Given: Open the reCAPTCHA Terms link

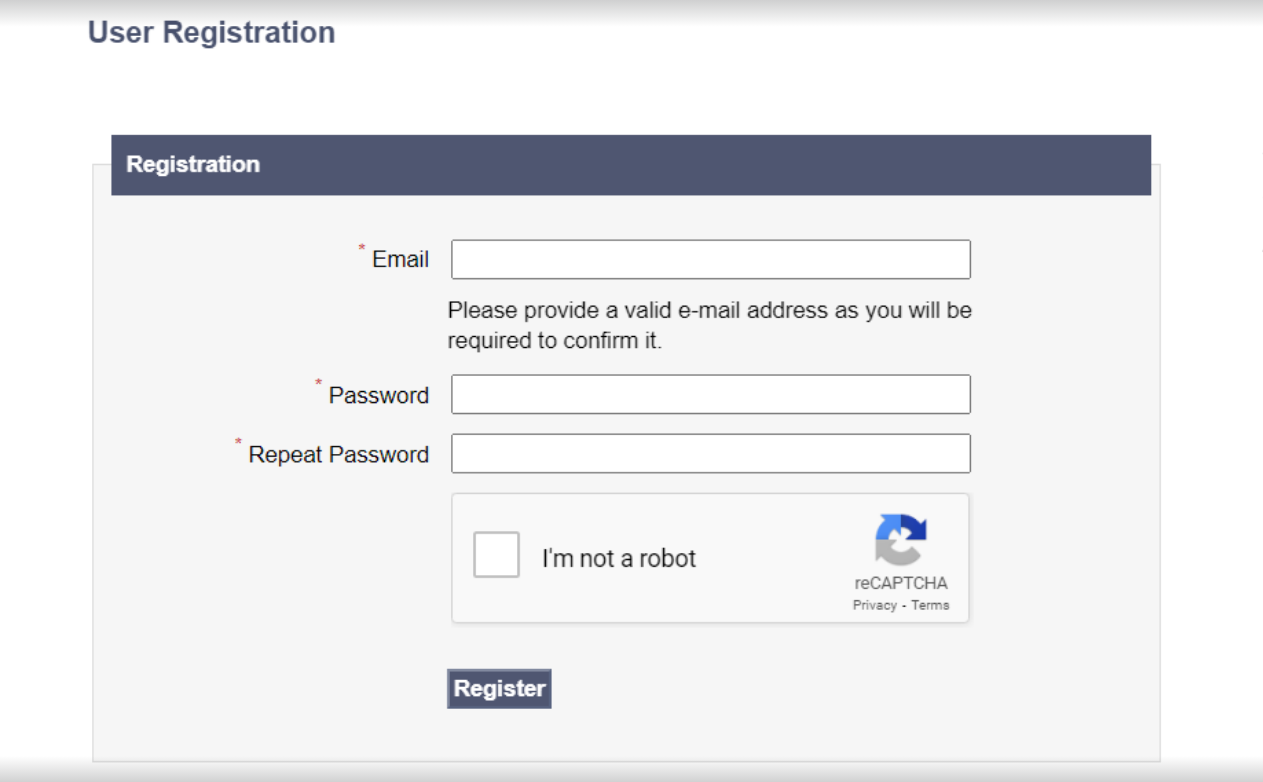Looking at the screenshot, I should point(930,605).
